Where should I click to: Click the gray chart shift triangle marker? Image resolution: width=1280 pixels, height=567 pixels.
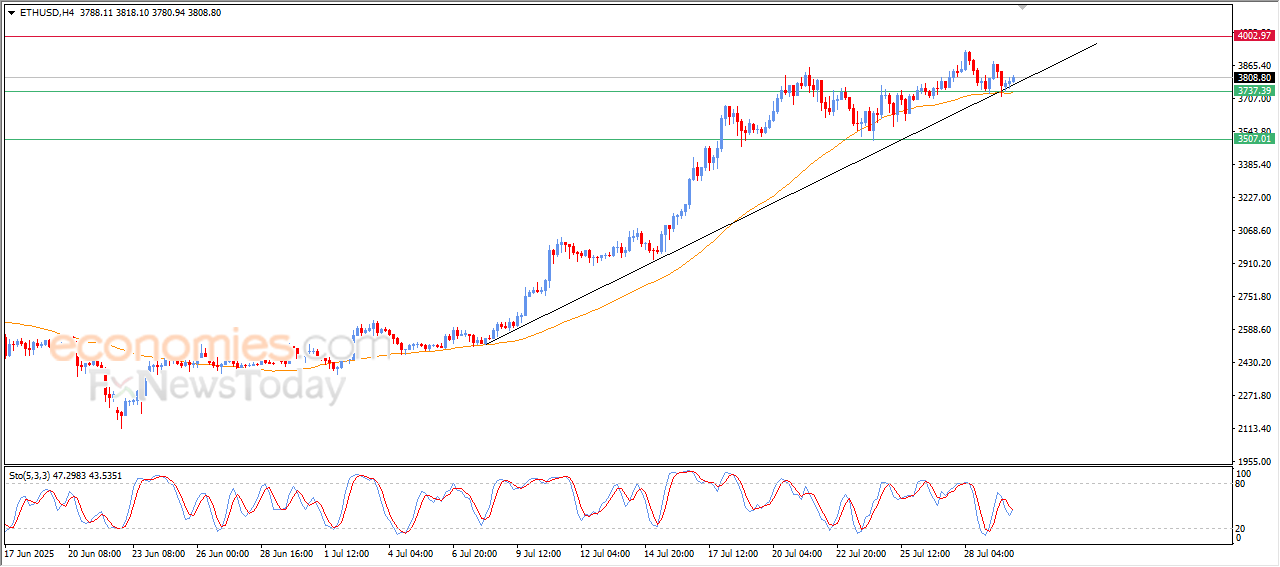pyautogui.click(x=1022, y=7)
